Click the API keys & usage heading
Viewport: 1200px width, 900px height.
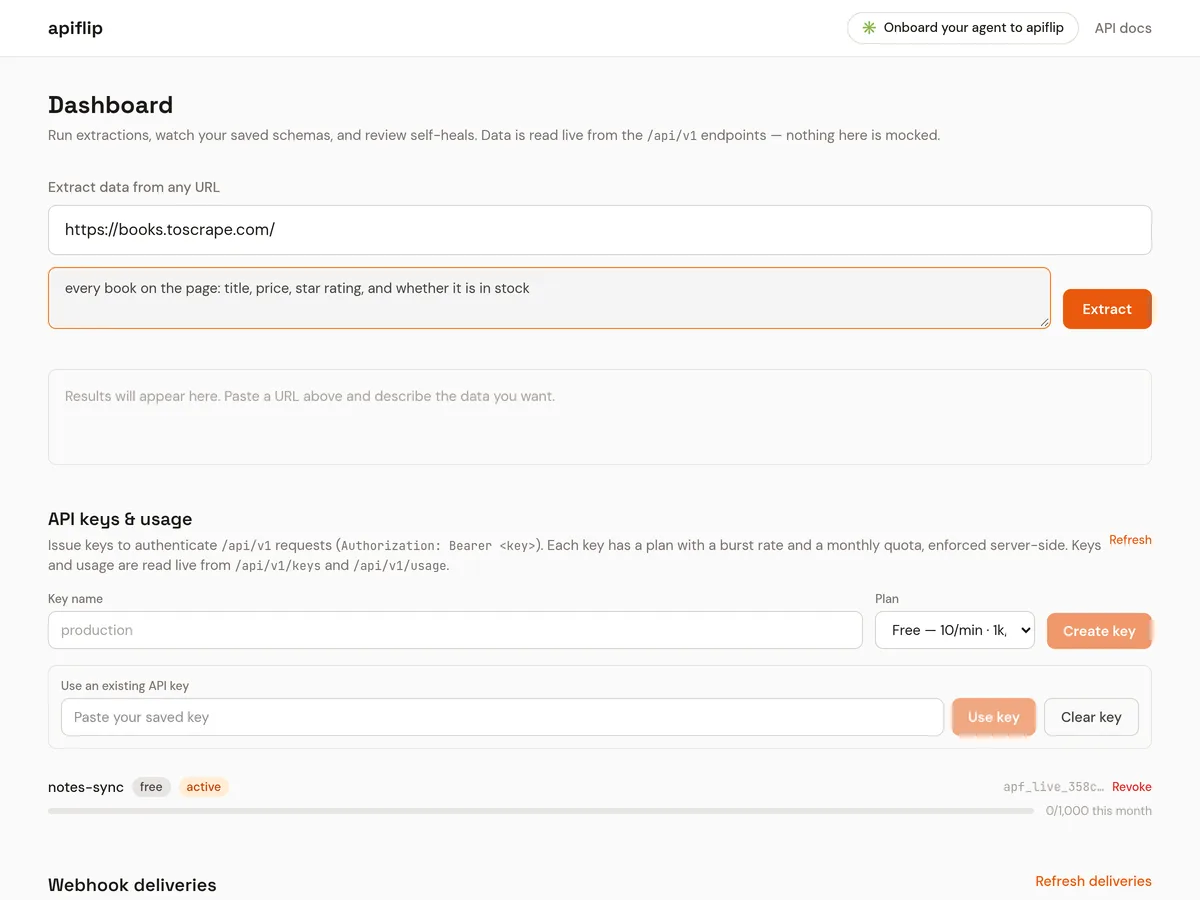(120, 519)
